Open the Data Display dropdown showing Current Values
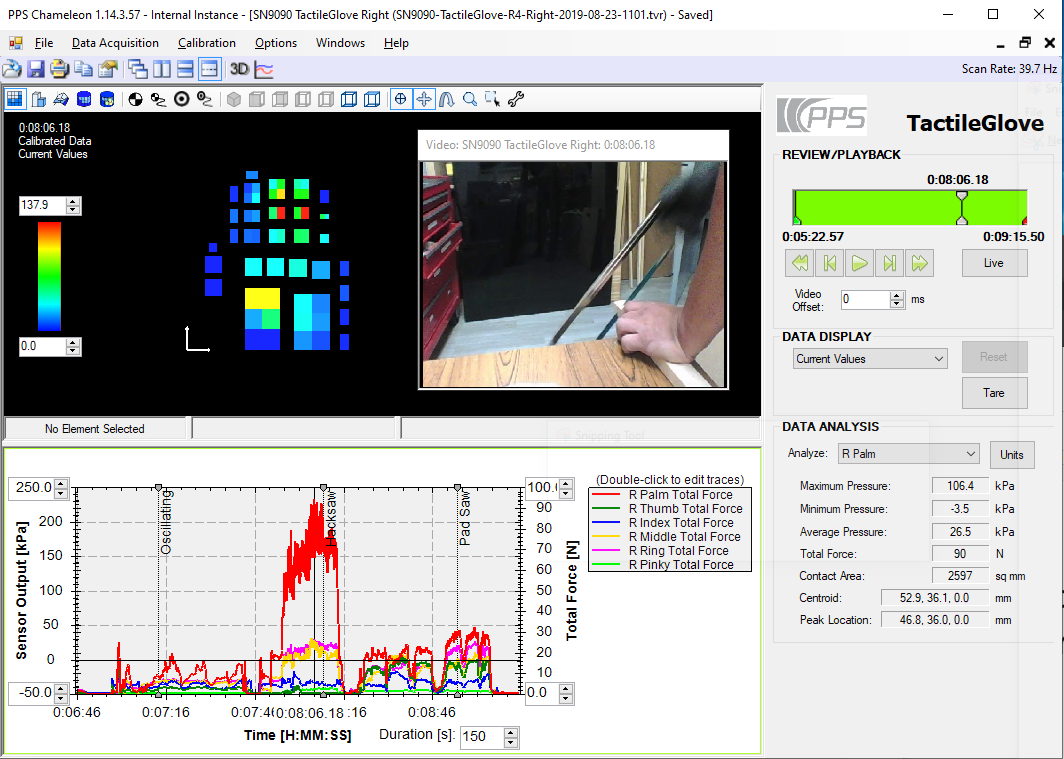Viewport: 1064px width, 759px height. [868, 357]
